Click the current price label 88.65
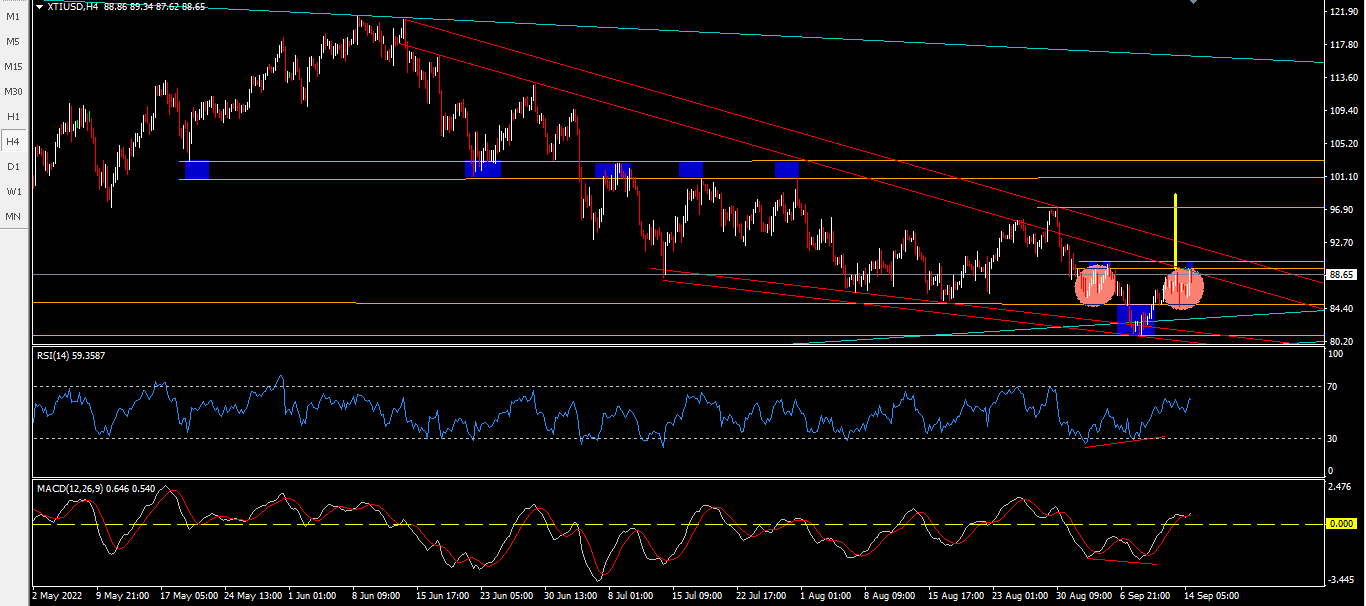 pos(1340,274)
